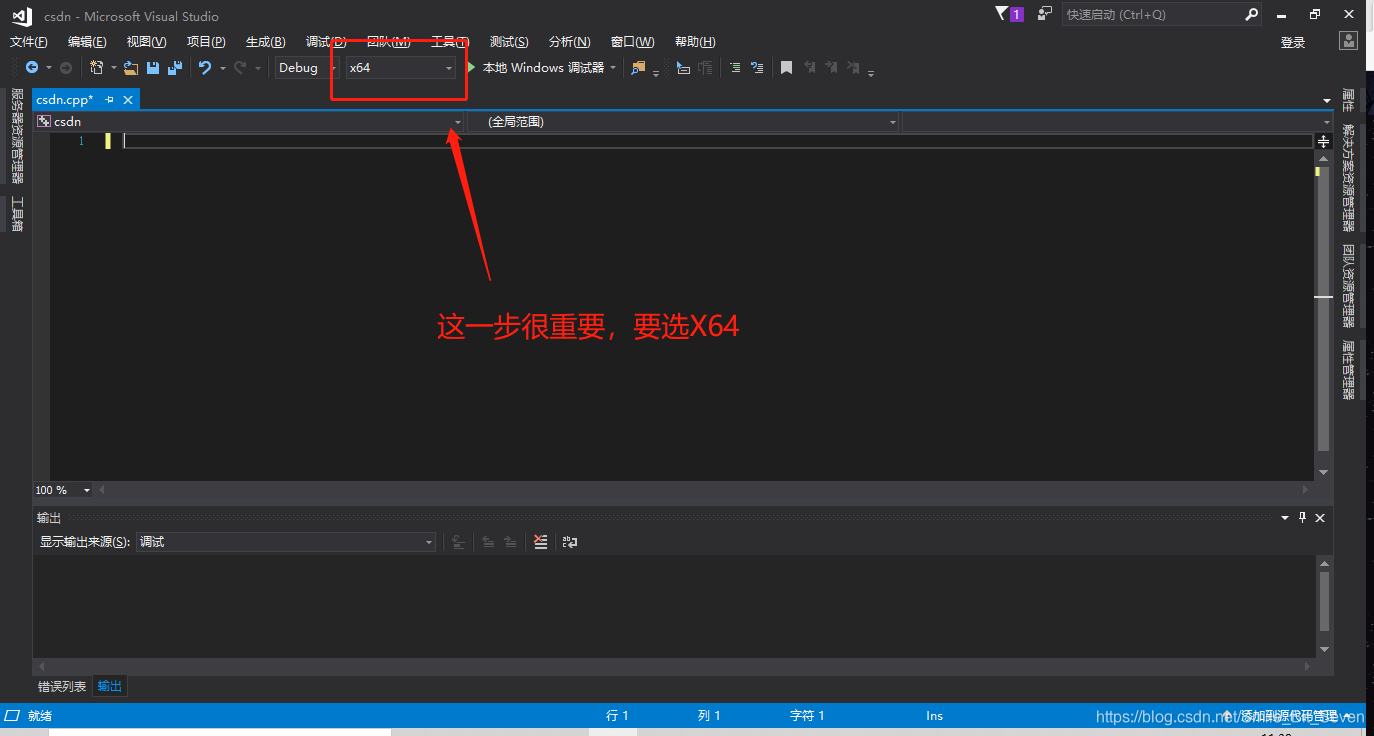Open the 100 % zoom dropdown
The width and height of the screenshot is (1374, 736).
click(63, 490)
